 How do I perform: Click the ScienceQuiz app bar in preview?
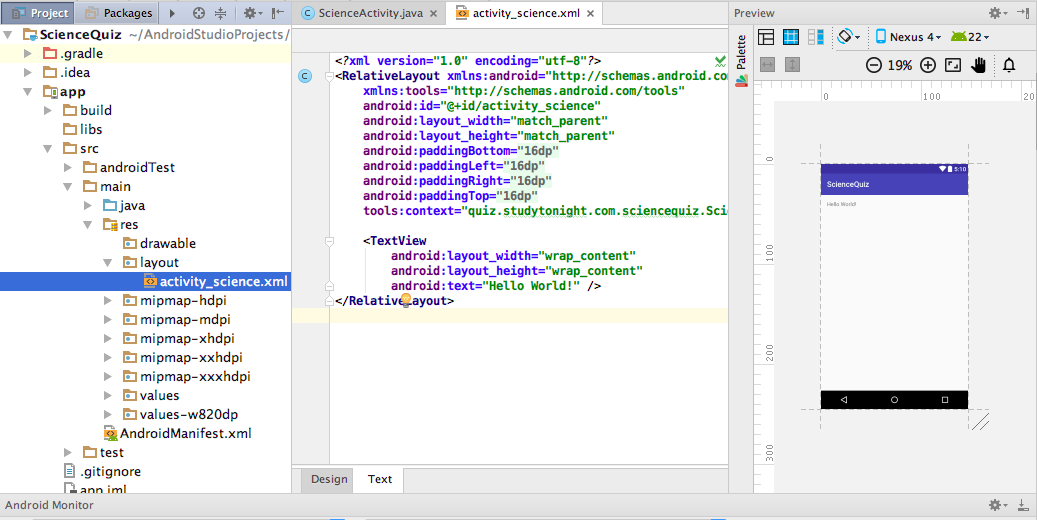pos(894,184)
